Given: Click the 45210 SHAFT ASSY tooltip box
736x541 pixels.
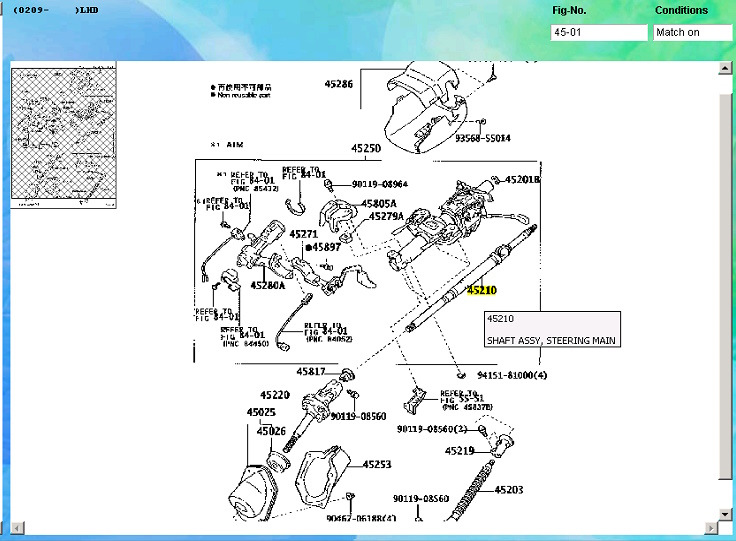Looking at the screenshot, I should 552,329.
